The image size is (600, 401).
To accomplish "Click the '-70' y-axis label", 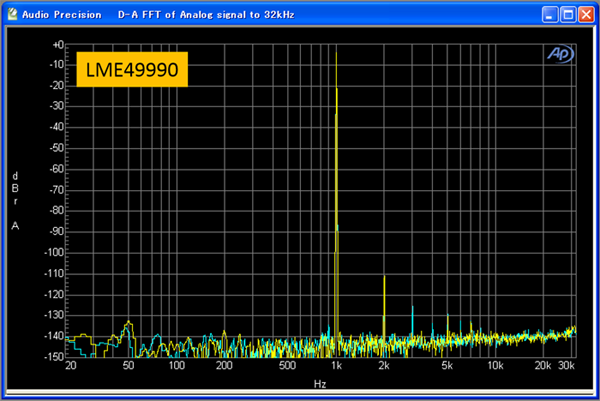I will point(57,190).
